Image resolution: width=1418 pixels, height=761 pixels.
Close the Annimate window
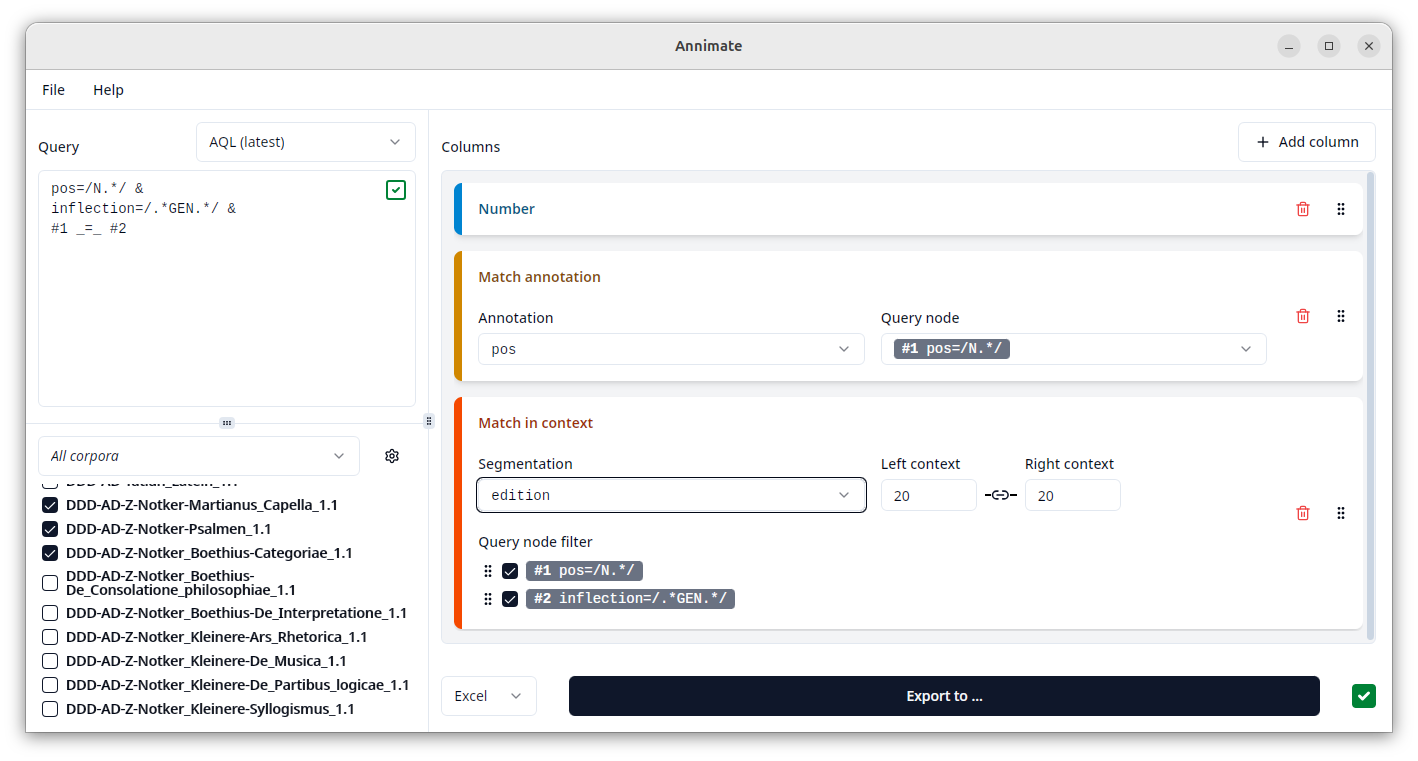click(1369, 46)
